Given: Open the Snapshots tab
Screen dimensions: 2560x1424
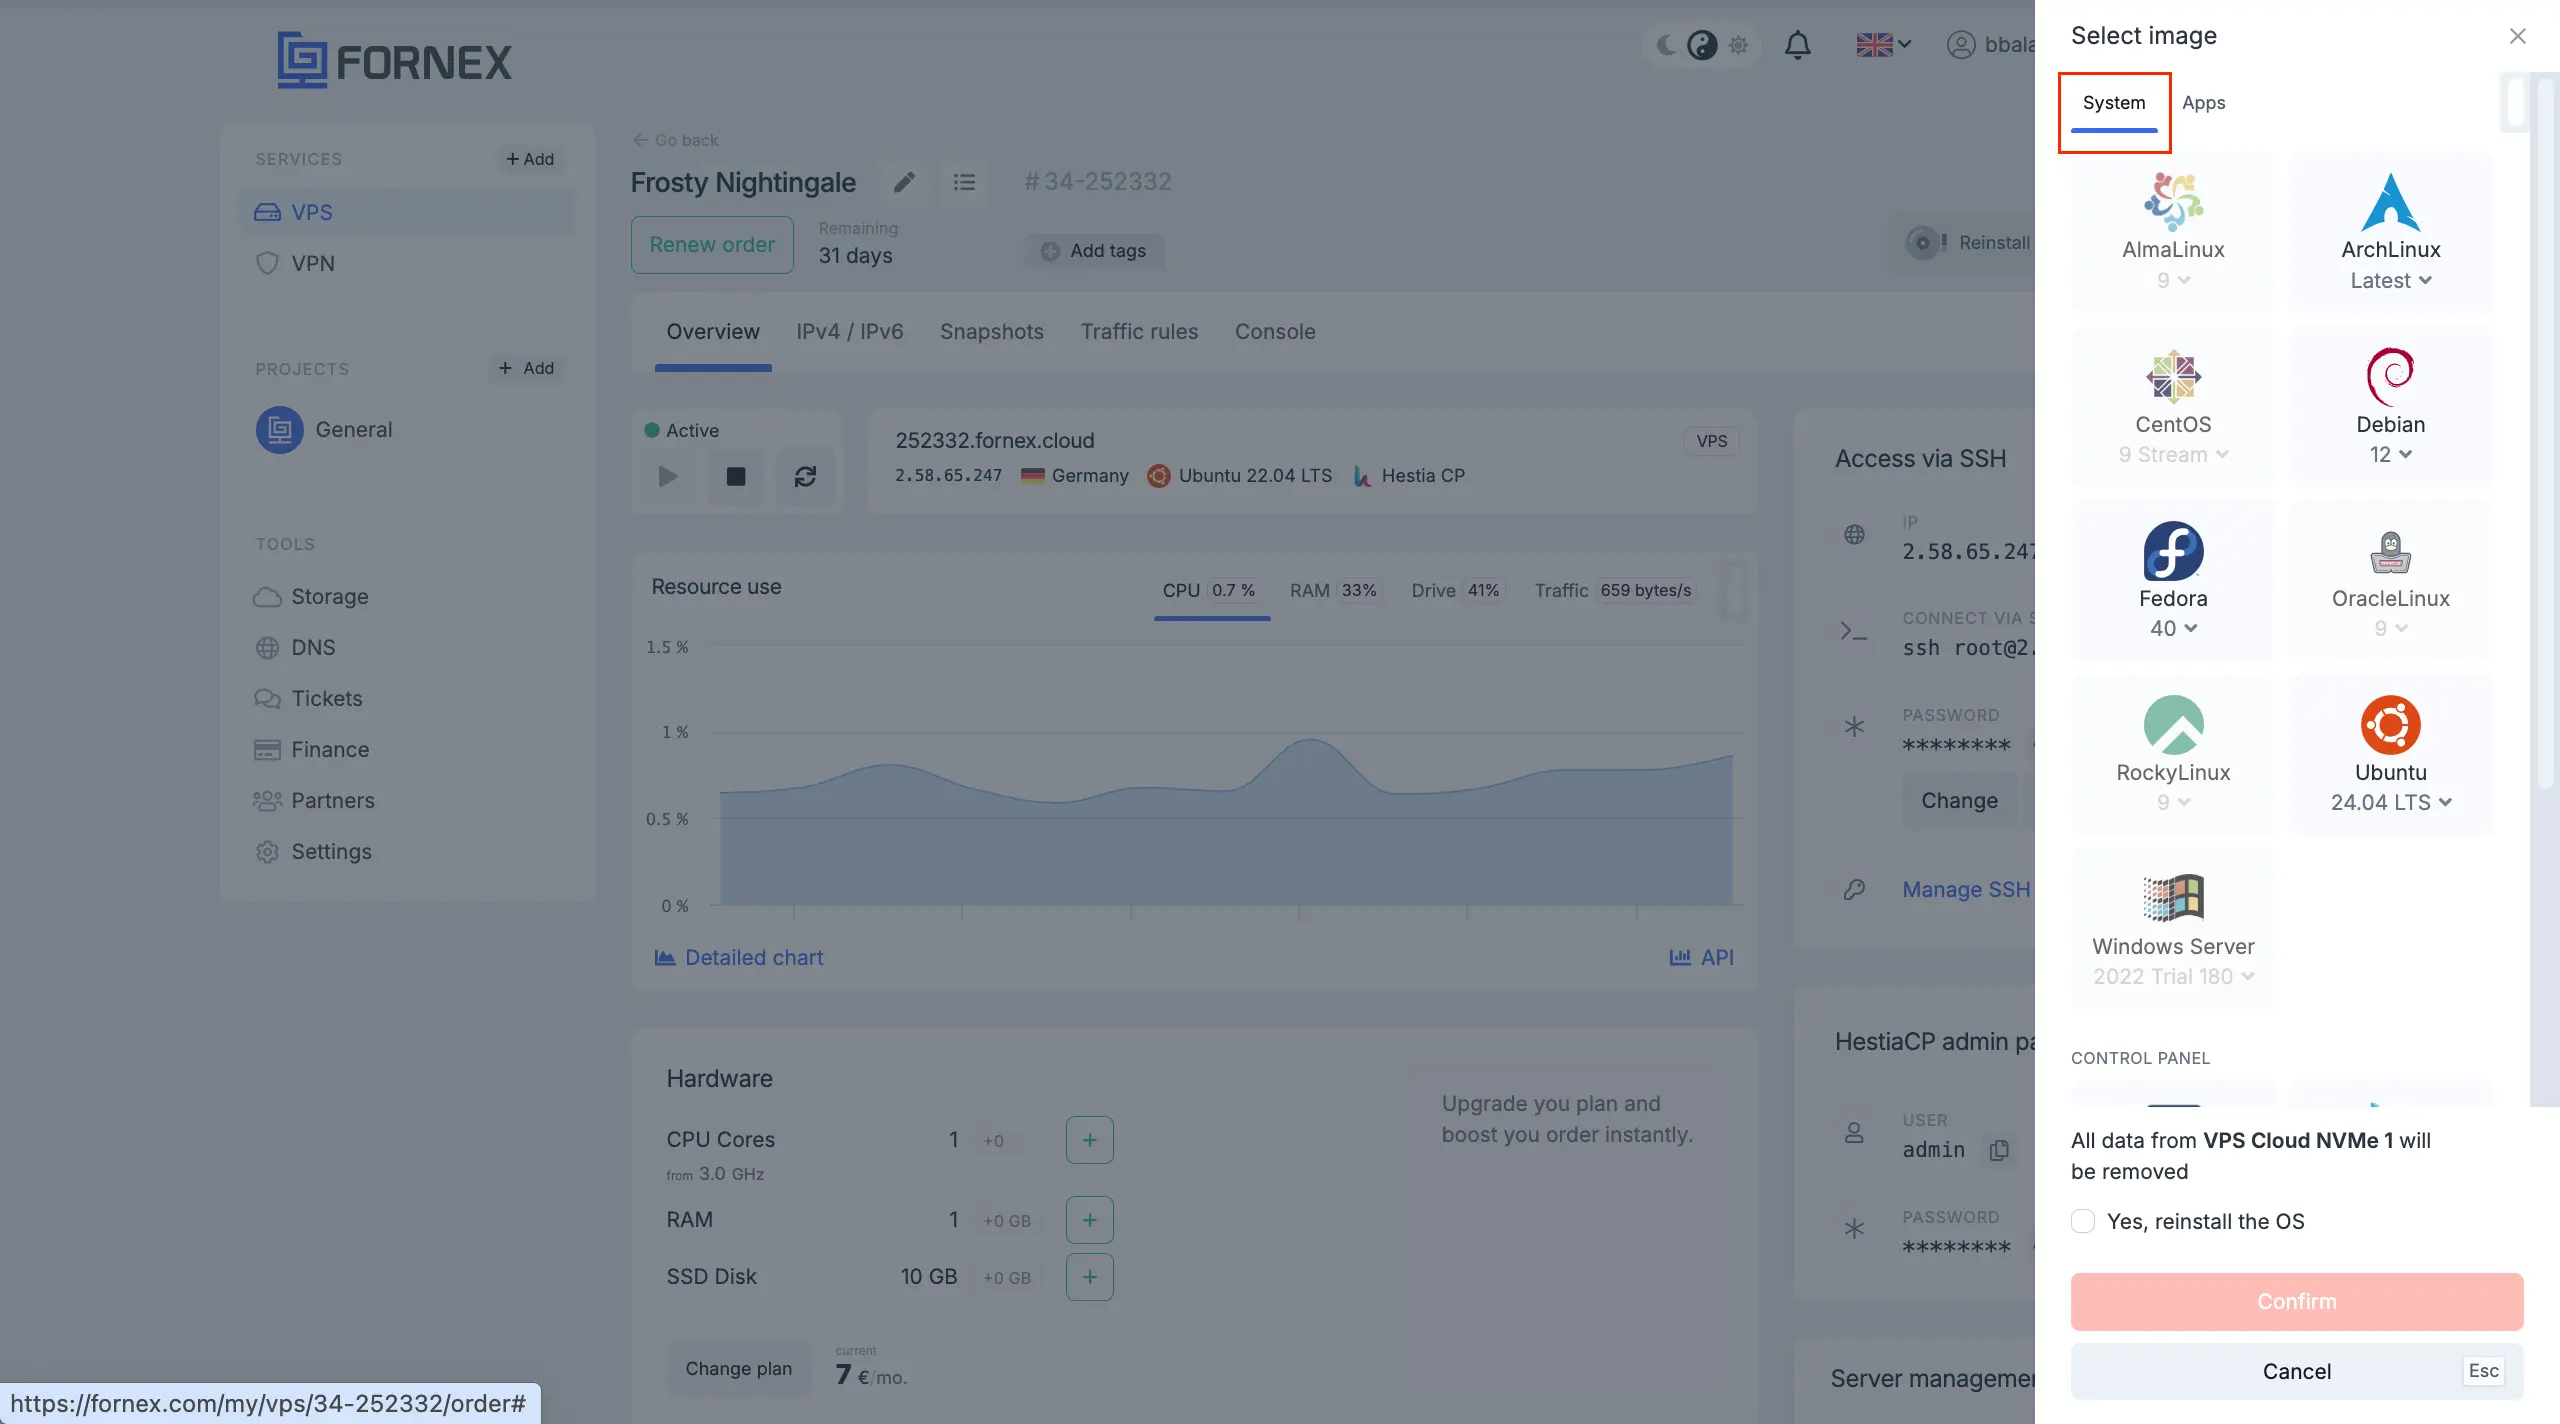Looking at the screenshot, I should pyautogui.click(x=991, y=332).
